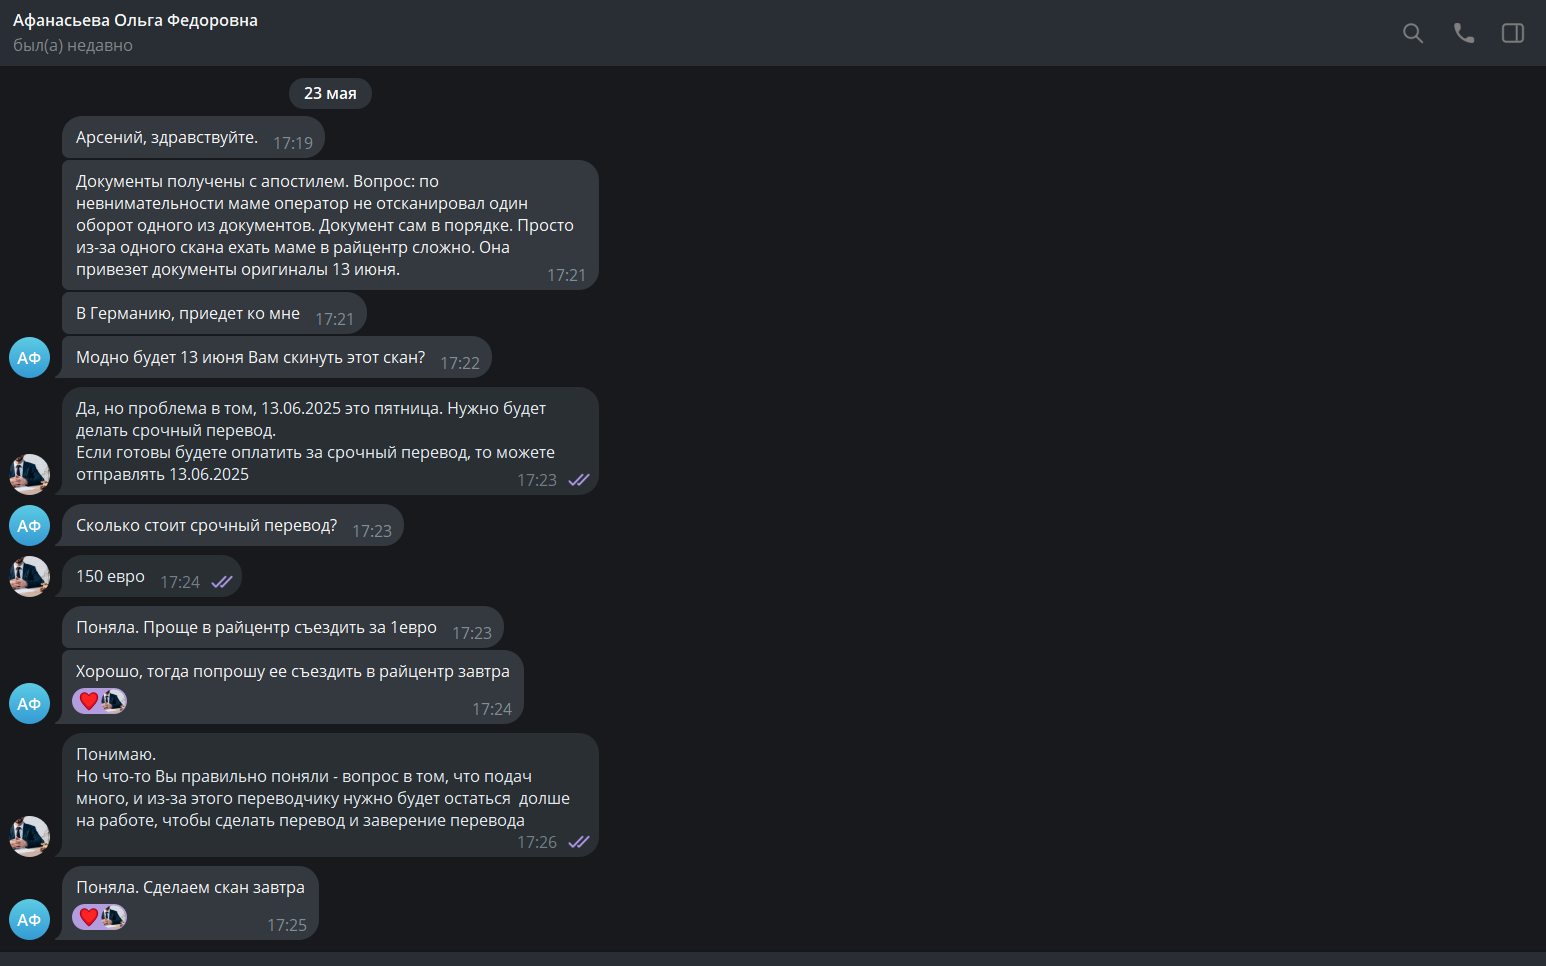Click the Документы получены с апостилем message
Viewport: 1546px width, 966px height.
click(x=325, y=225)
